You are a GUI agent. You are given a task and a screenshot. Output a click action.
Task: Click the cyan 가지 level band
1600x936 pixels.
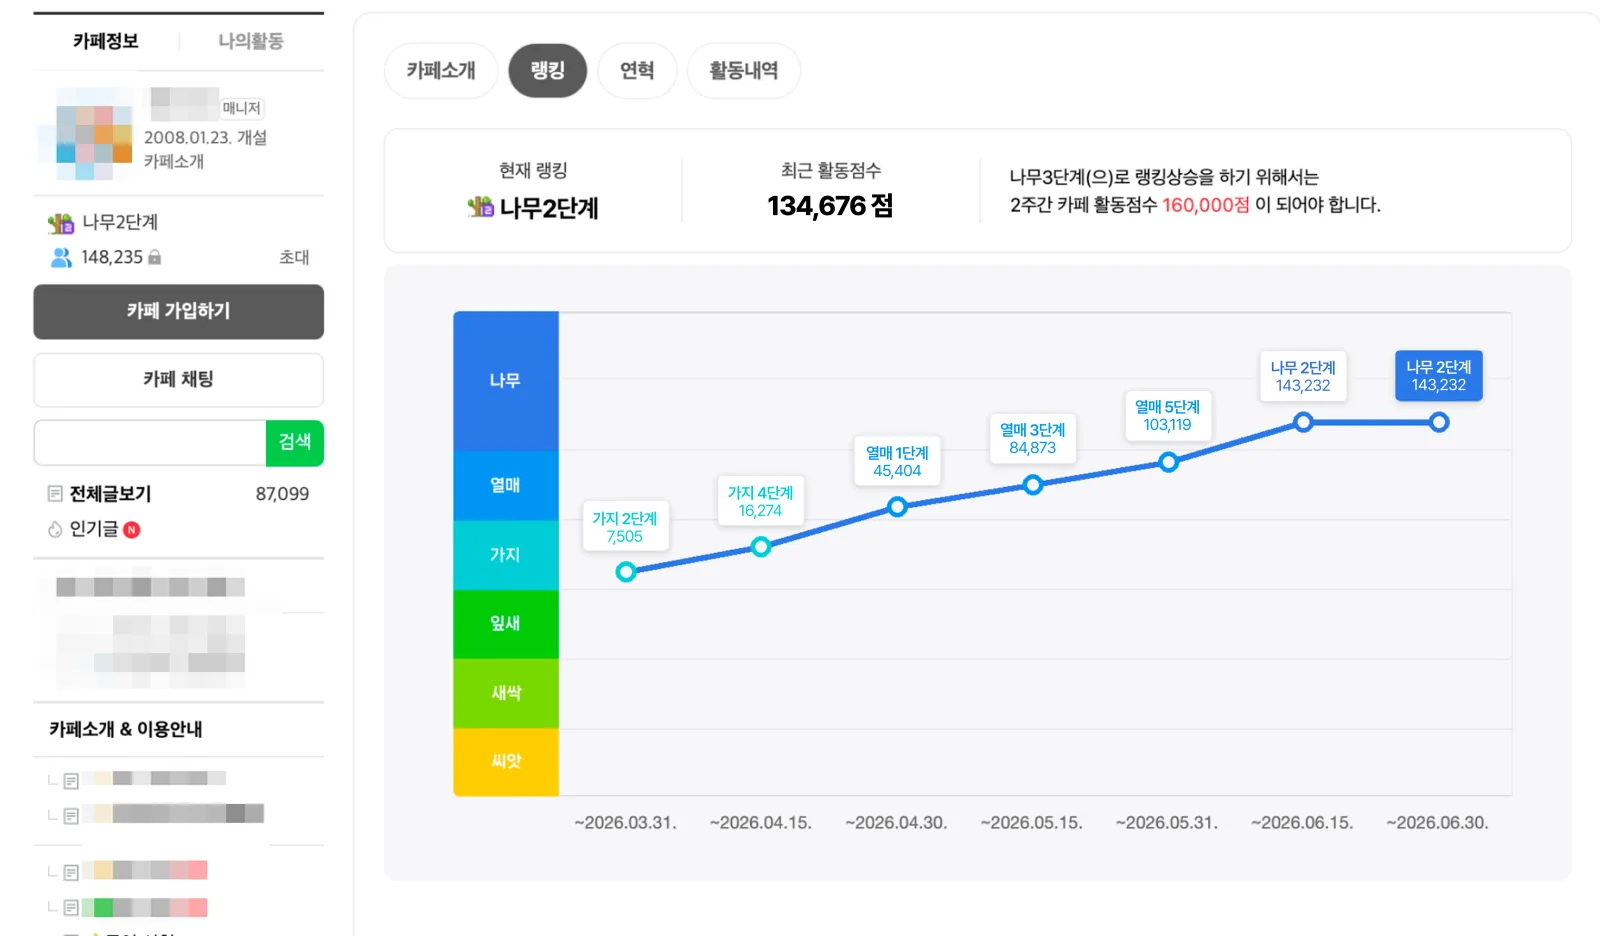[x=506, y=555]
